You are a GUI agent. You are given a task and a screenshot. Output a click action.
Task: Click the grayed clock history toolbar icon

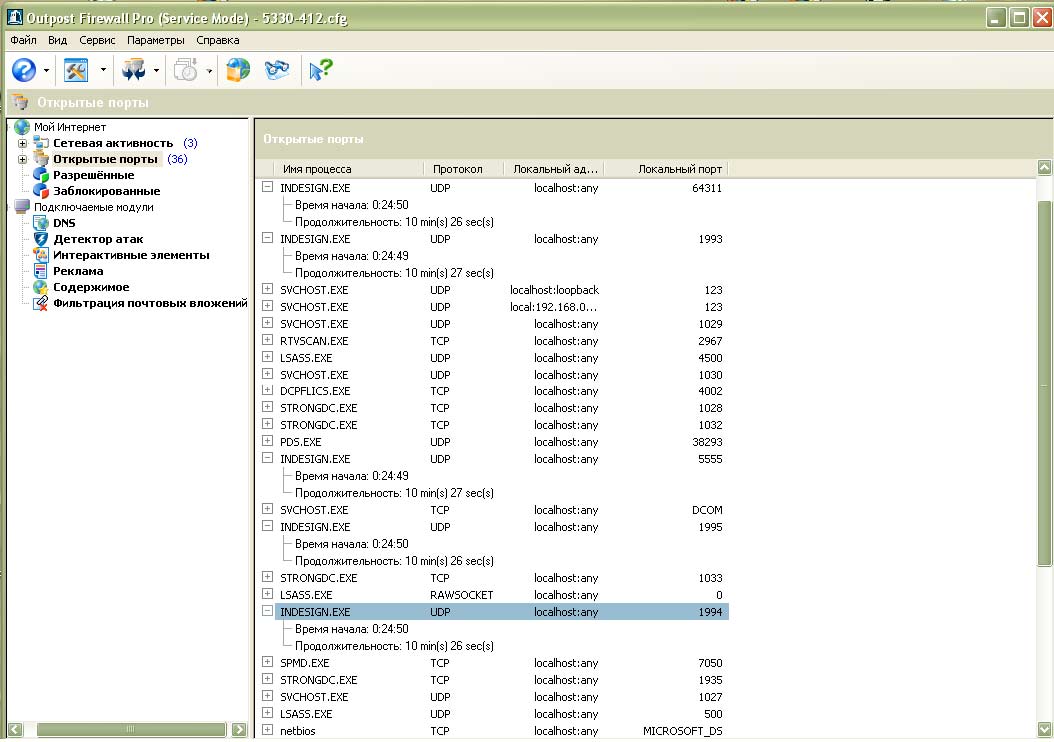(x=186, y=70)
